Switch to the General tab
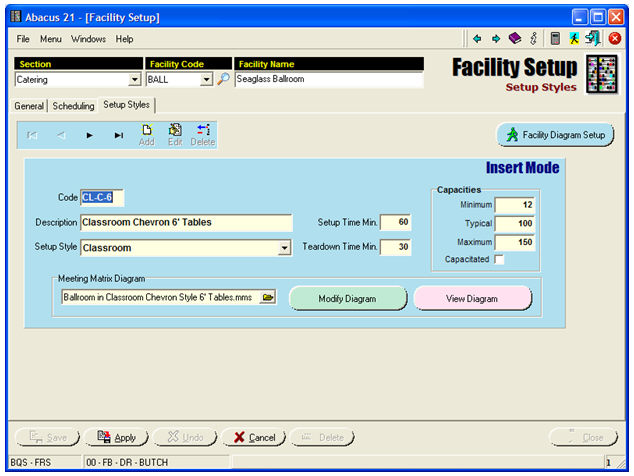 pos(30,106)
